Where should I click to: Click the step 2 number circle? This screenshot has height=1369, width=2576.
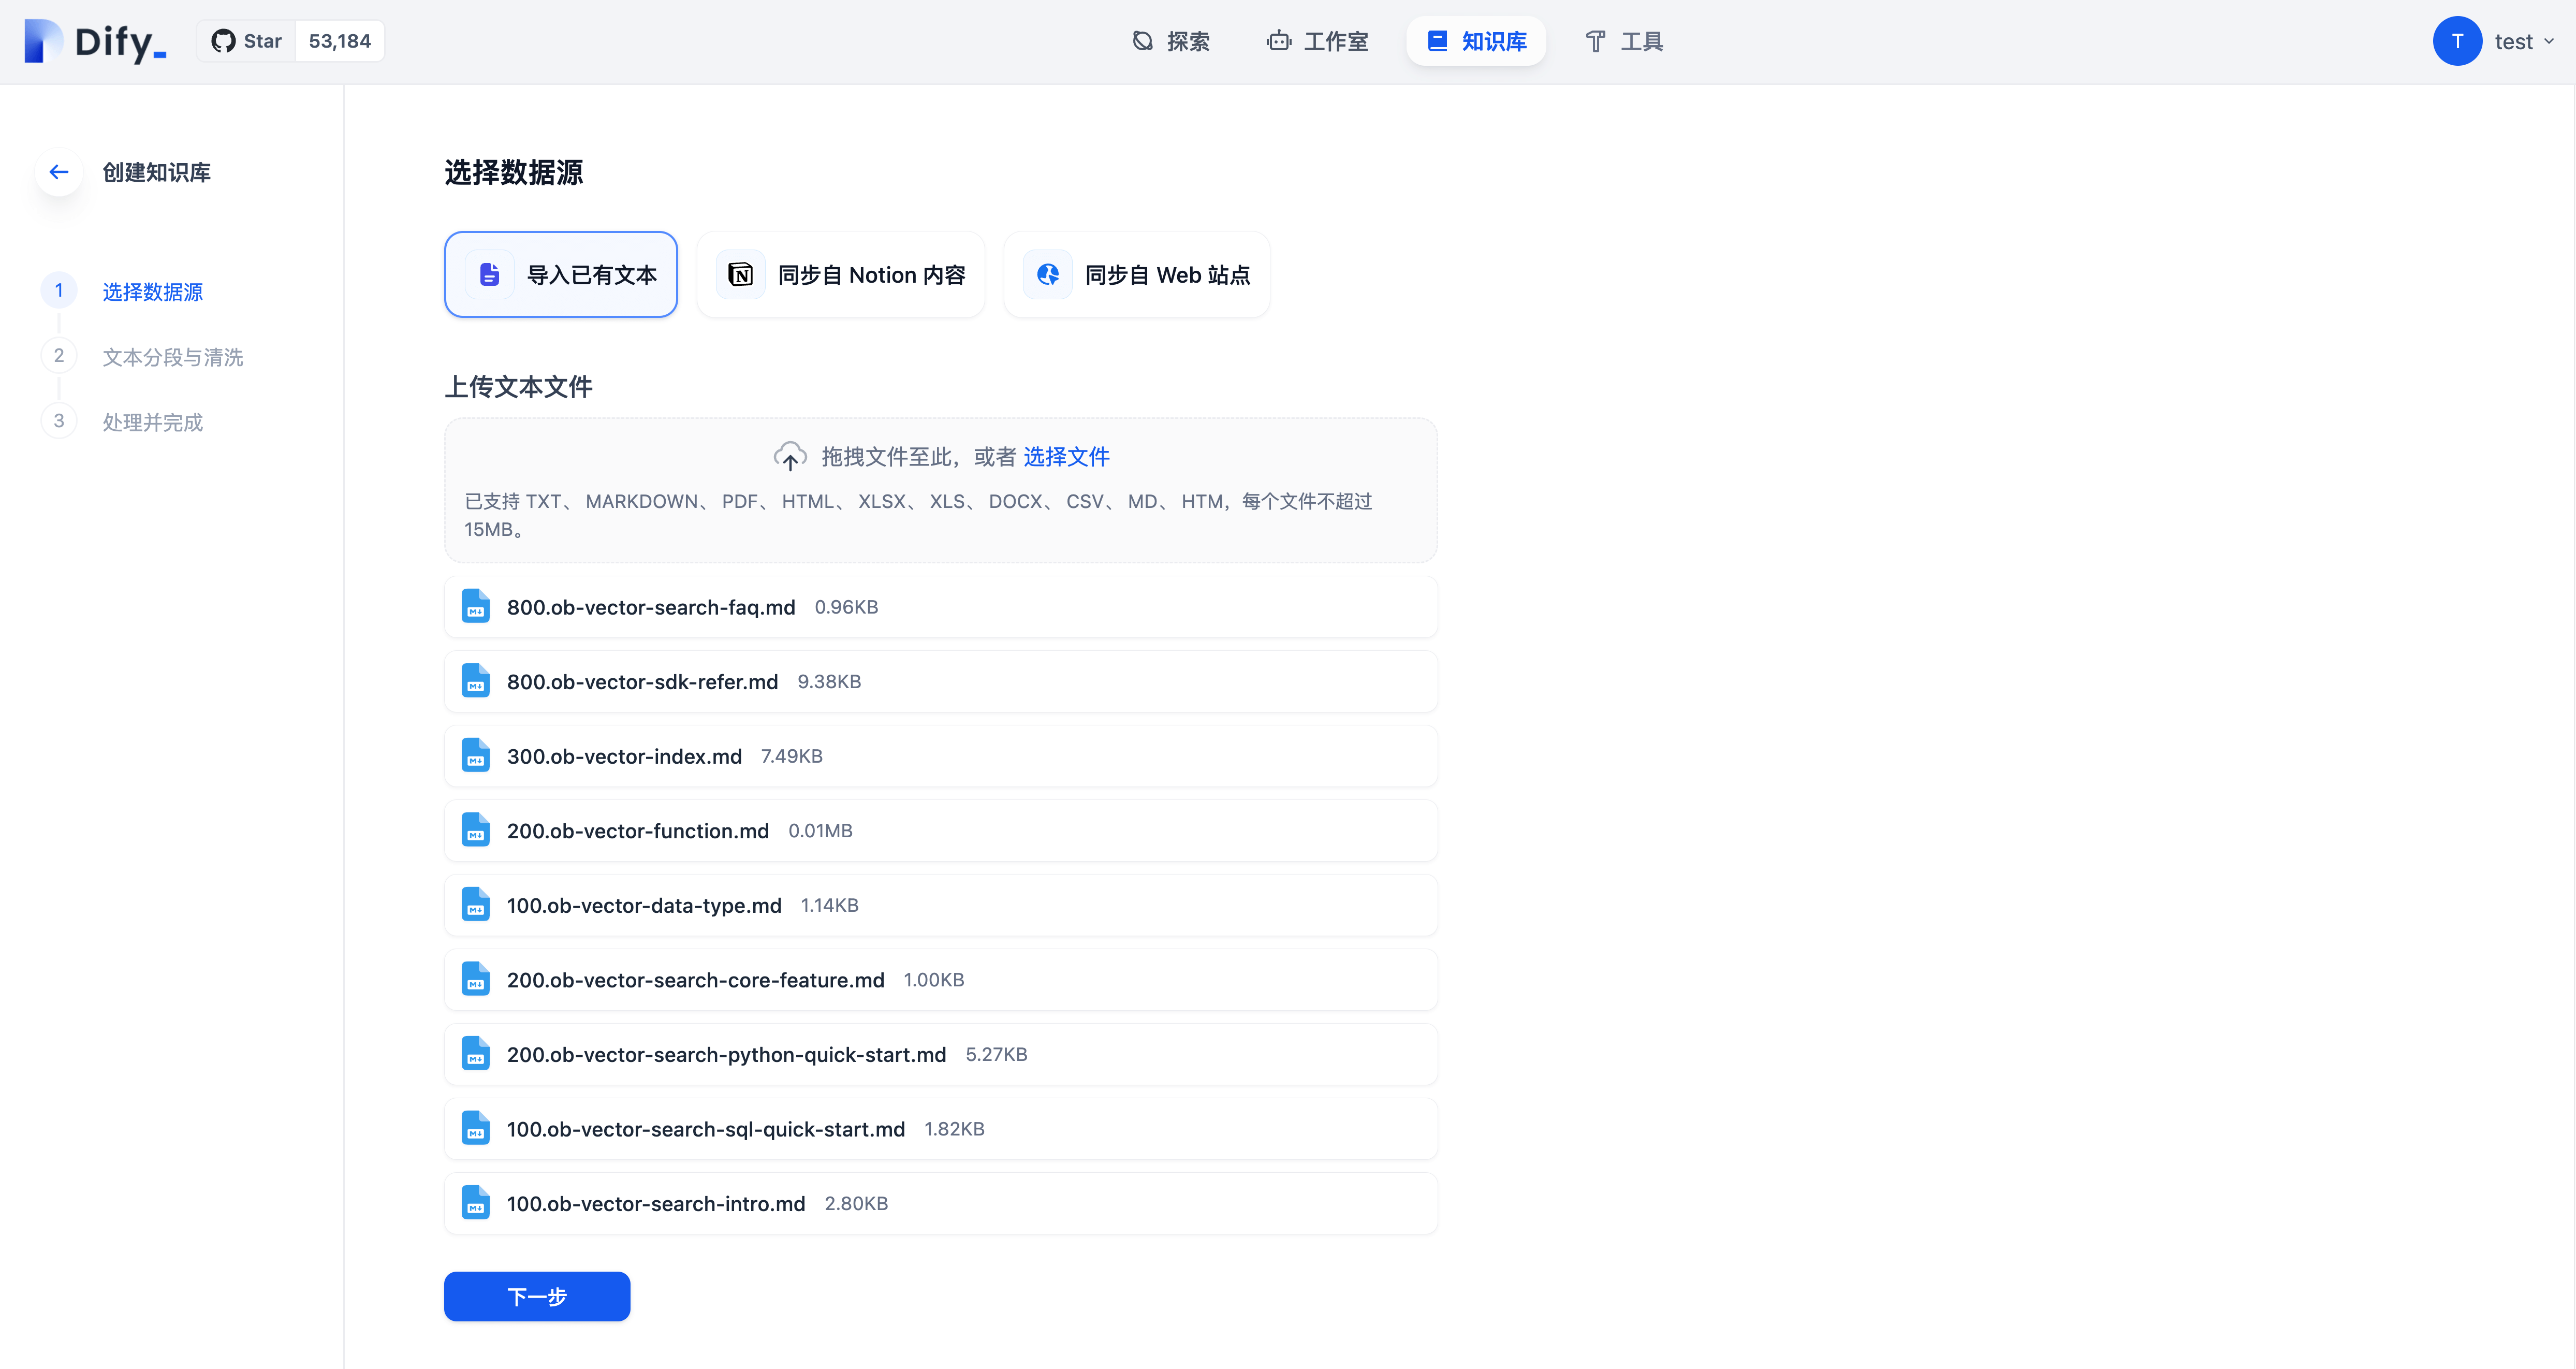59,356
